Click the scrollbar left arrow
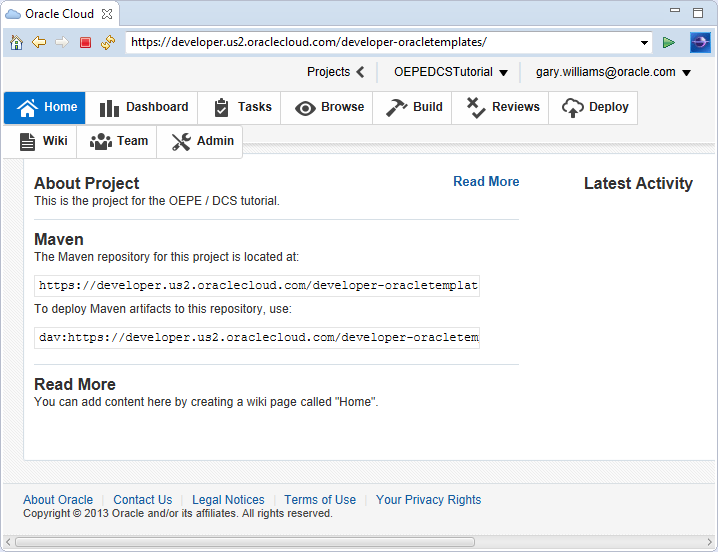 tap(8, 542)
